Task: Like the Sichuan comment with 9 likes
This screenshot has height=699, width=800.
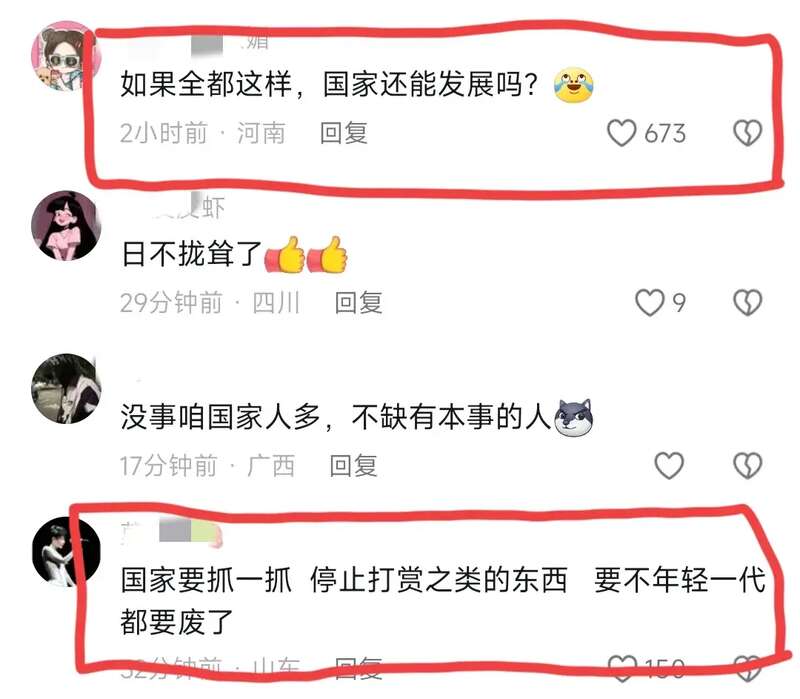Action: (x=649, y=303)
